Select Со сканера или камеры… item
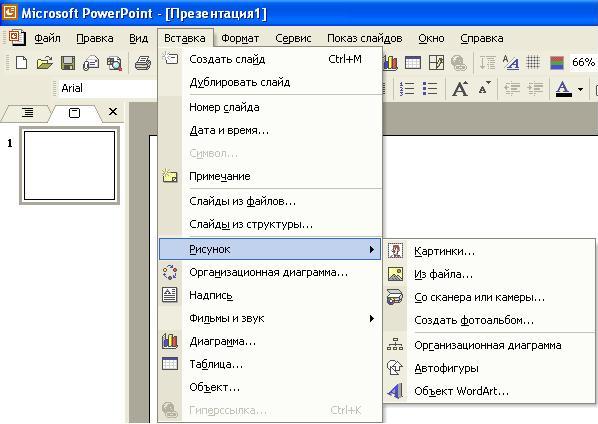This screenshot has width=598, height=424. pos(489,297)
